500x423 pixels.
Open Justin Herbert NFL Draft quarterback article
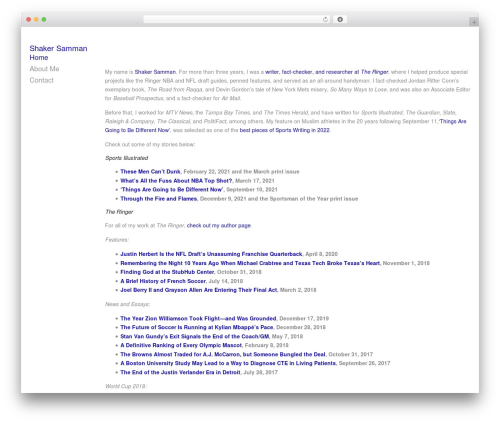(211, 254)
